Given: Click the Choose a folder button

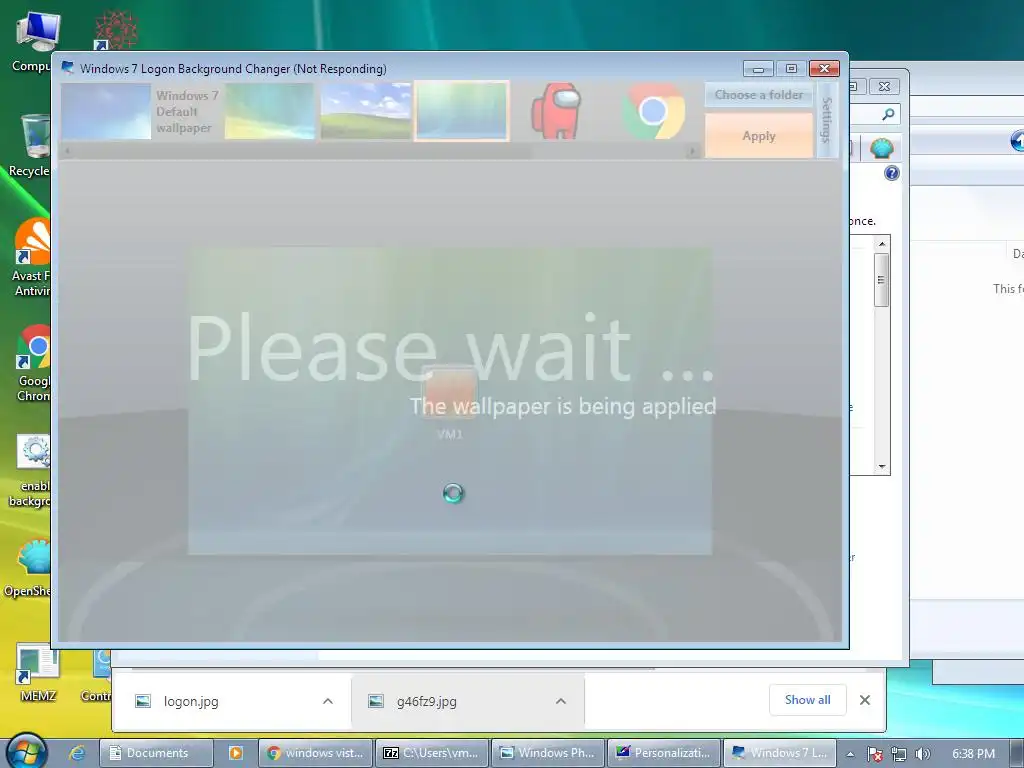Looking at the screenshot, I should tap(759, 95).
